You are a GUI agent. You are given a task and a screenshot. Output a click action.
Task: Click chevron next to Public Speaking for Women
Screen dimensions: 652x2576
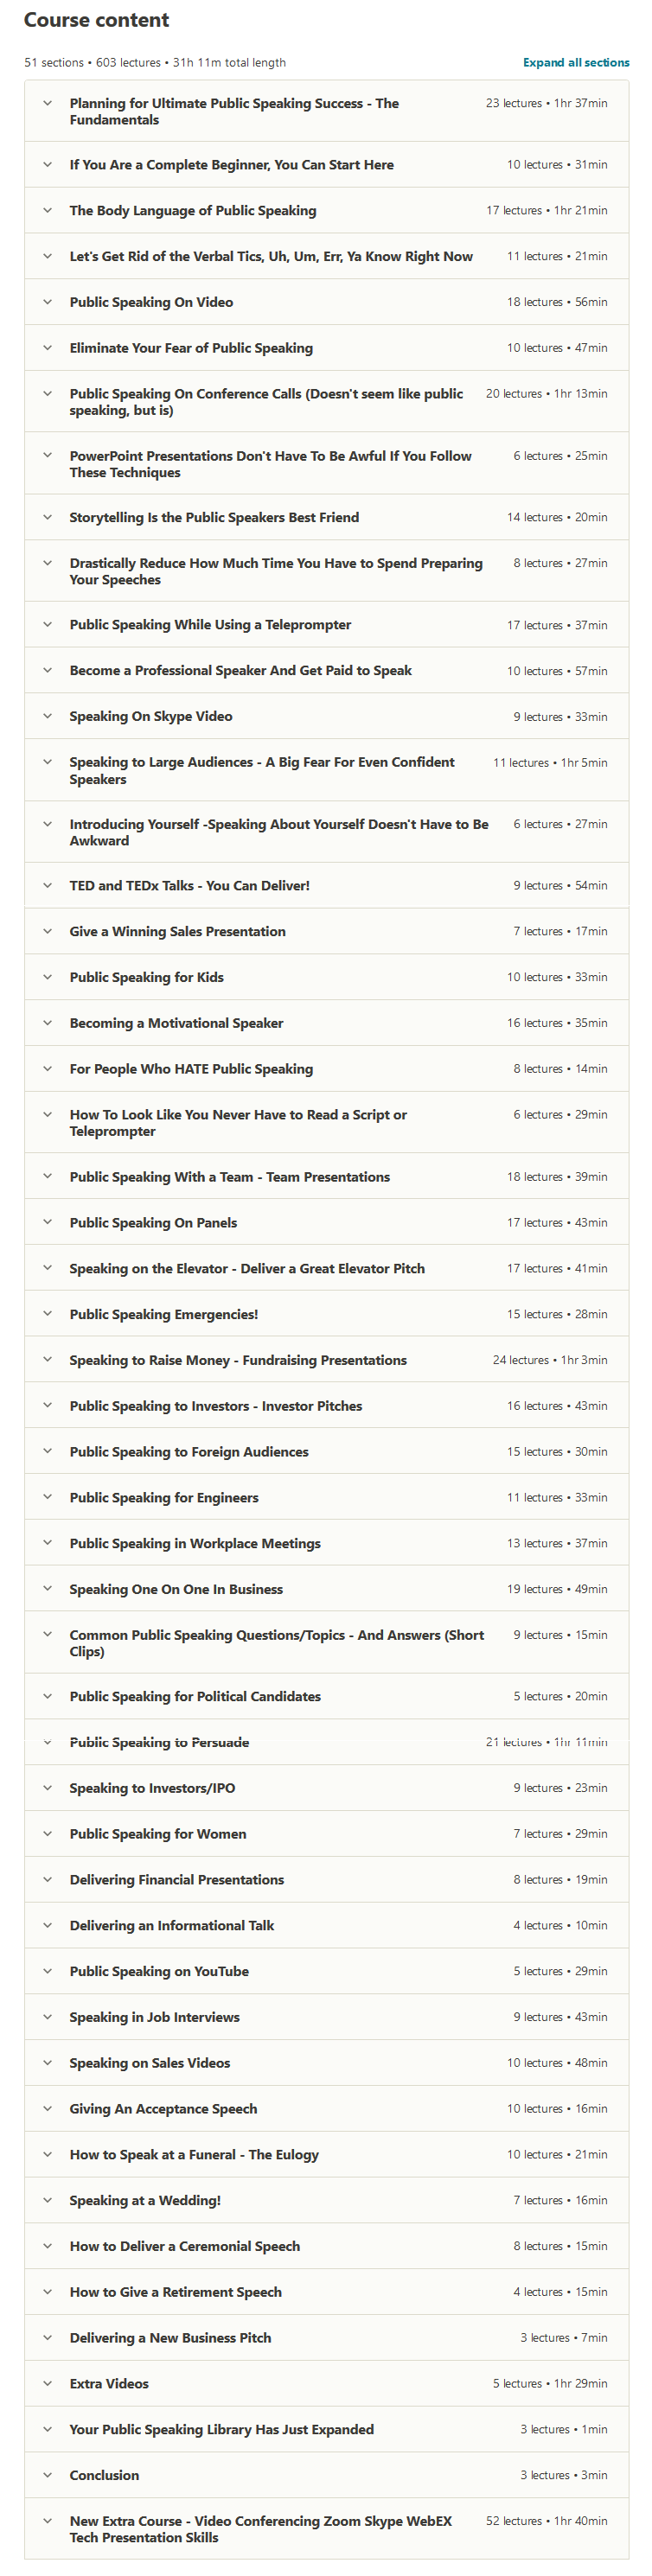[47, 1833]
